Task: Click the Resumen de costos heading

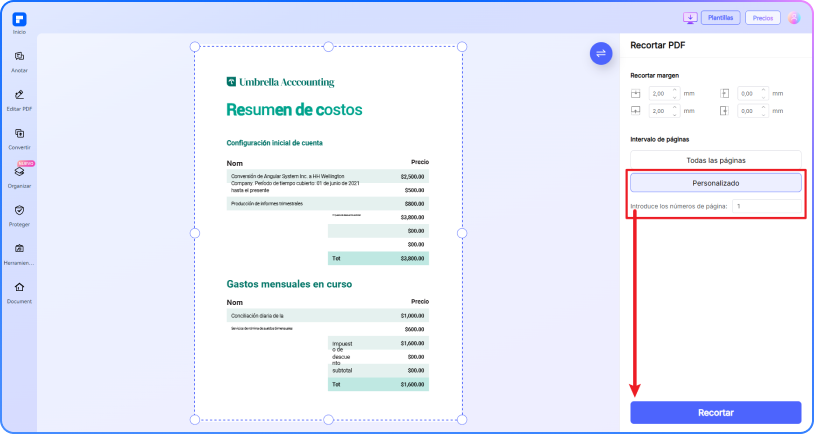Action: tap(294, 110)
